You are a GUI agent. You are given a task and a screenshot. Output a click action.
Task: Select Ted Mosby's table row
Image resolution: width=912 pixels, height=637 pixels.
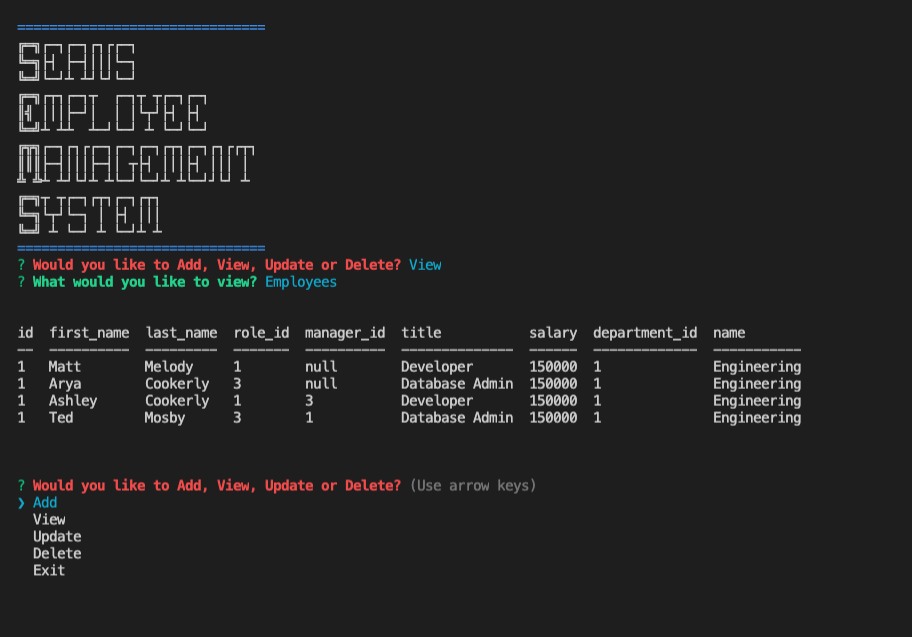point(400,417)
